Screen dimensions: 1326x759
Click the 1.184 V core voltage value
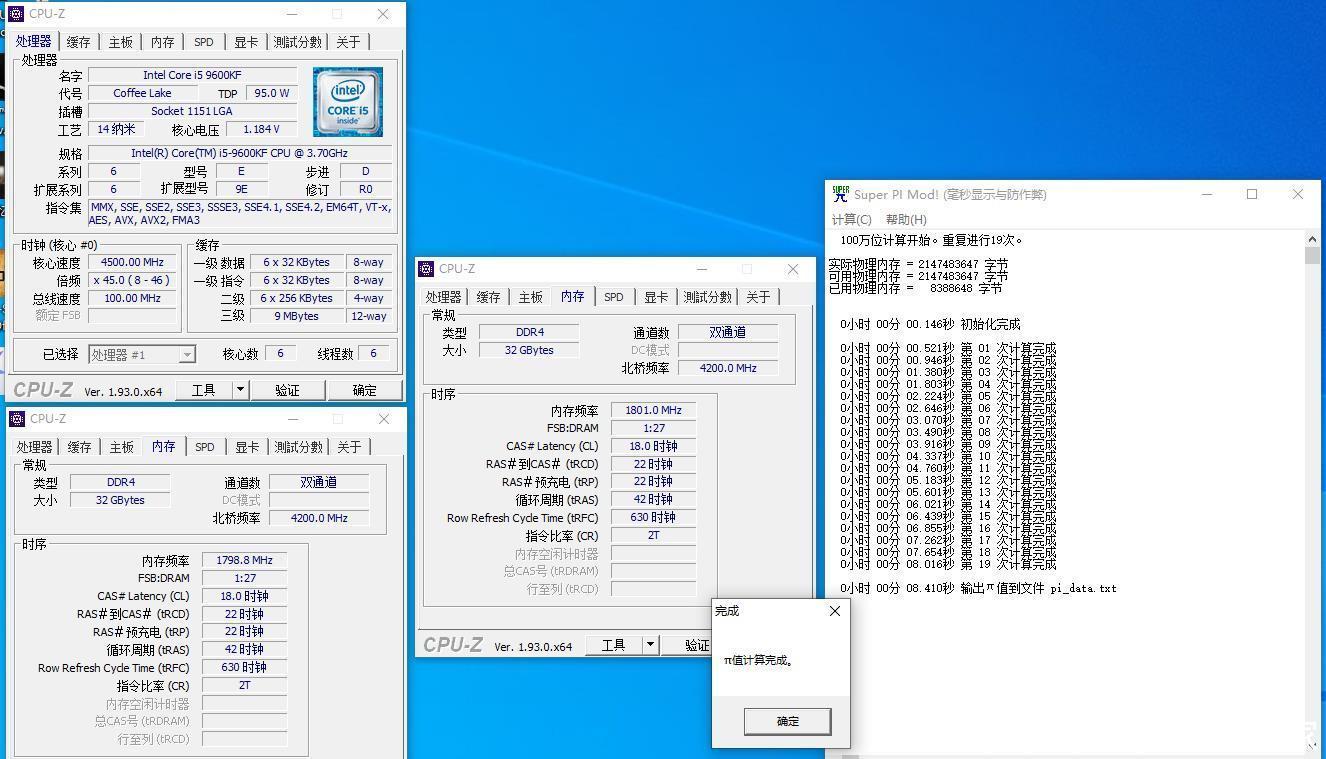261,129
